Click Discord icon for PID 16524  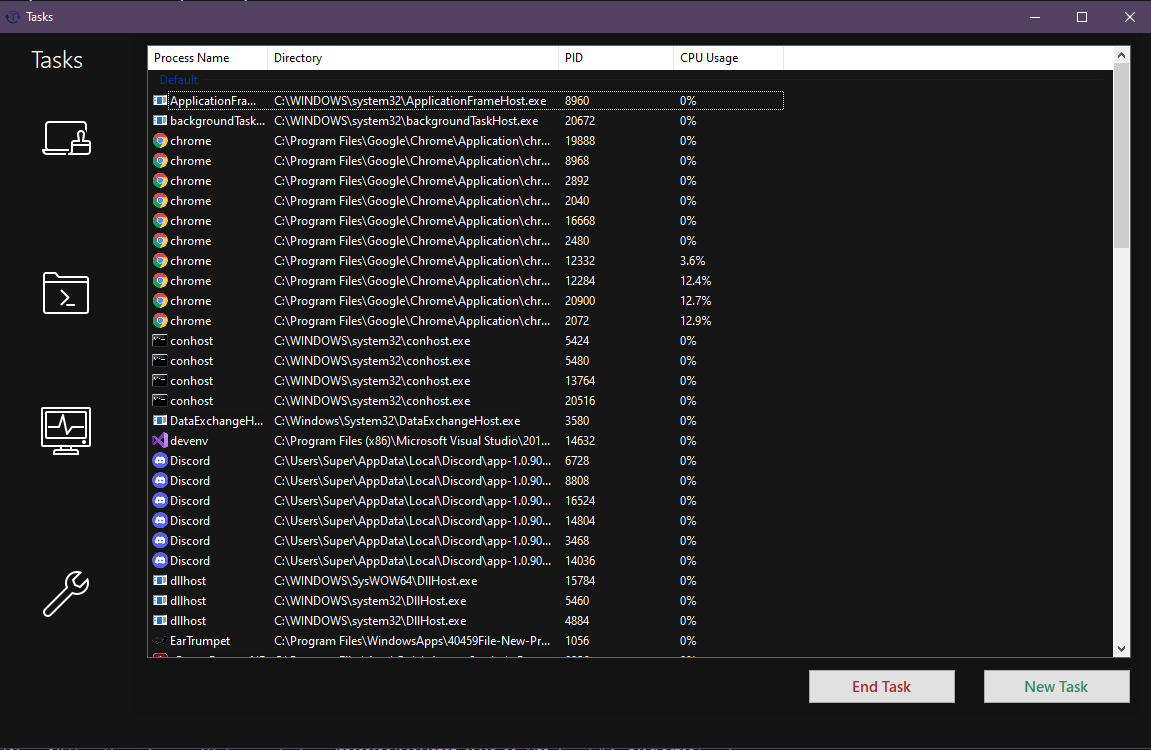coord(160,500)
